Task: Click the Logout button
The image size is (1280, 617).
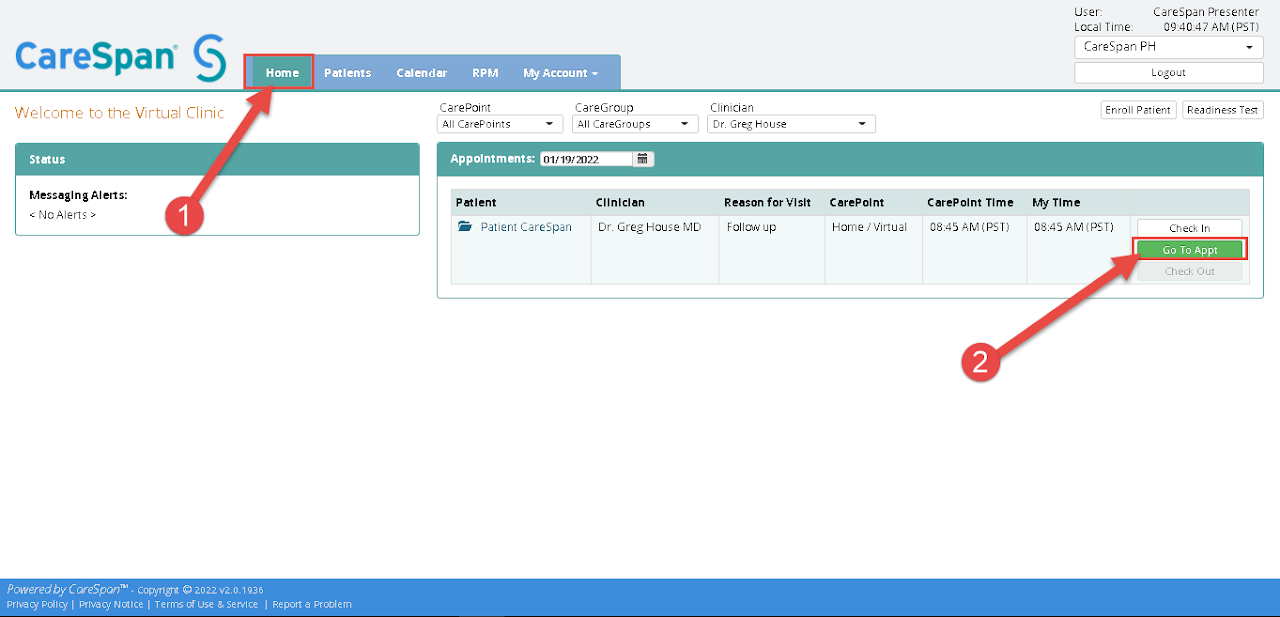Action: [x=1168, y=73]
